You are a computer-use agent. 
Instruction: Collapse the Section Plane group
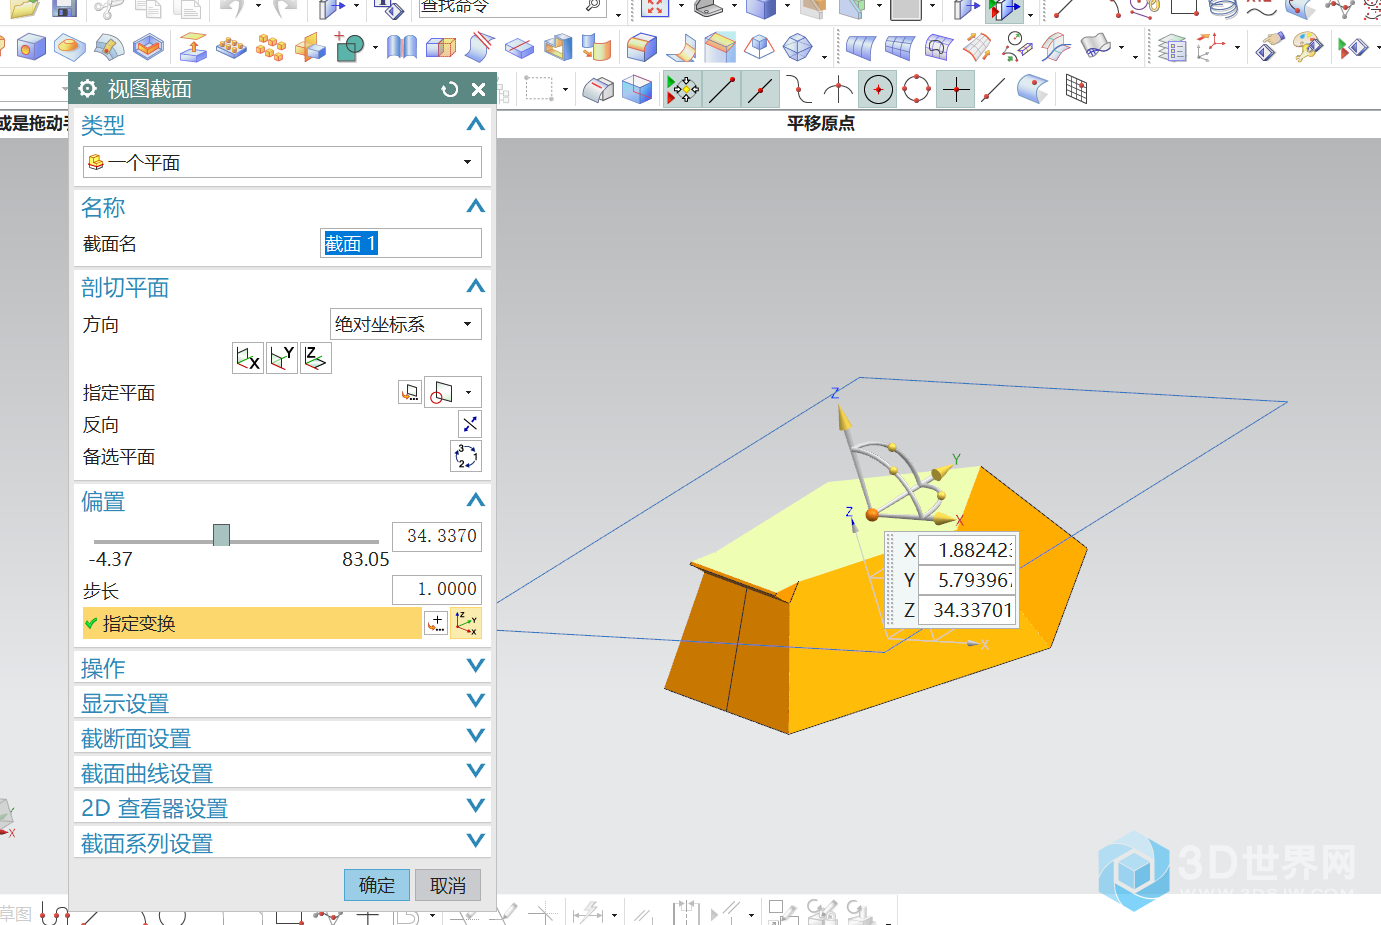476,286
